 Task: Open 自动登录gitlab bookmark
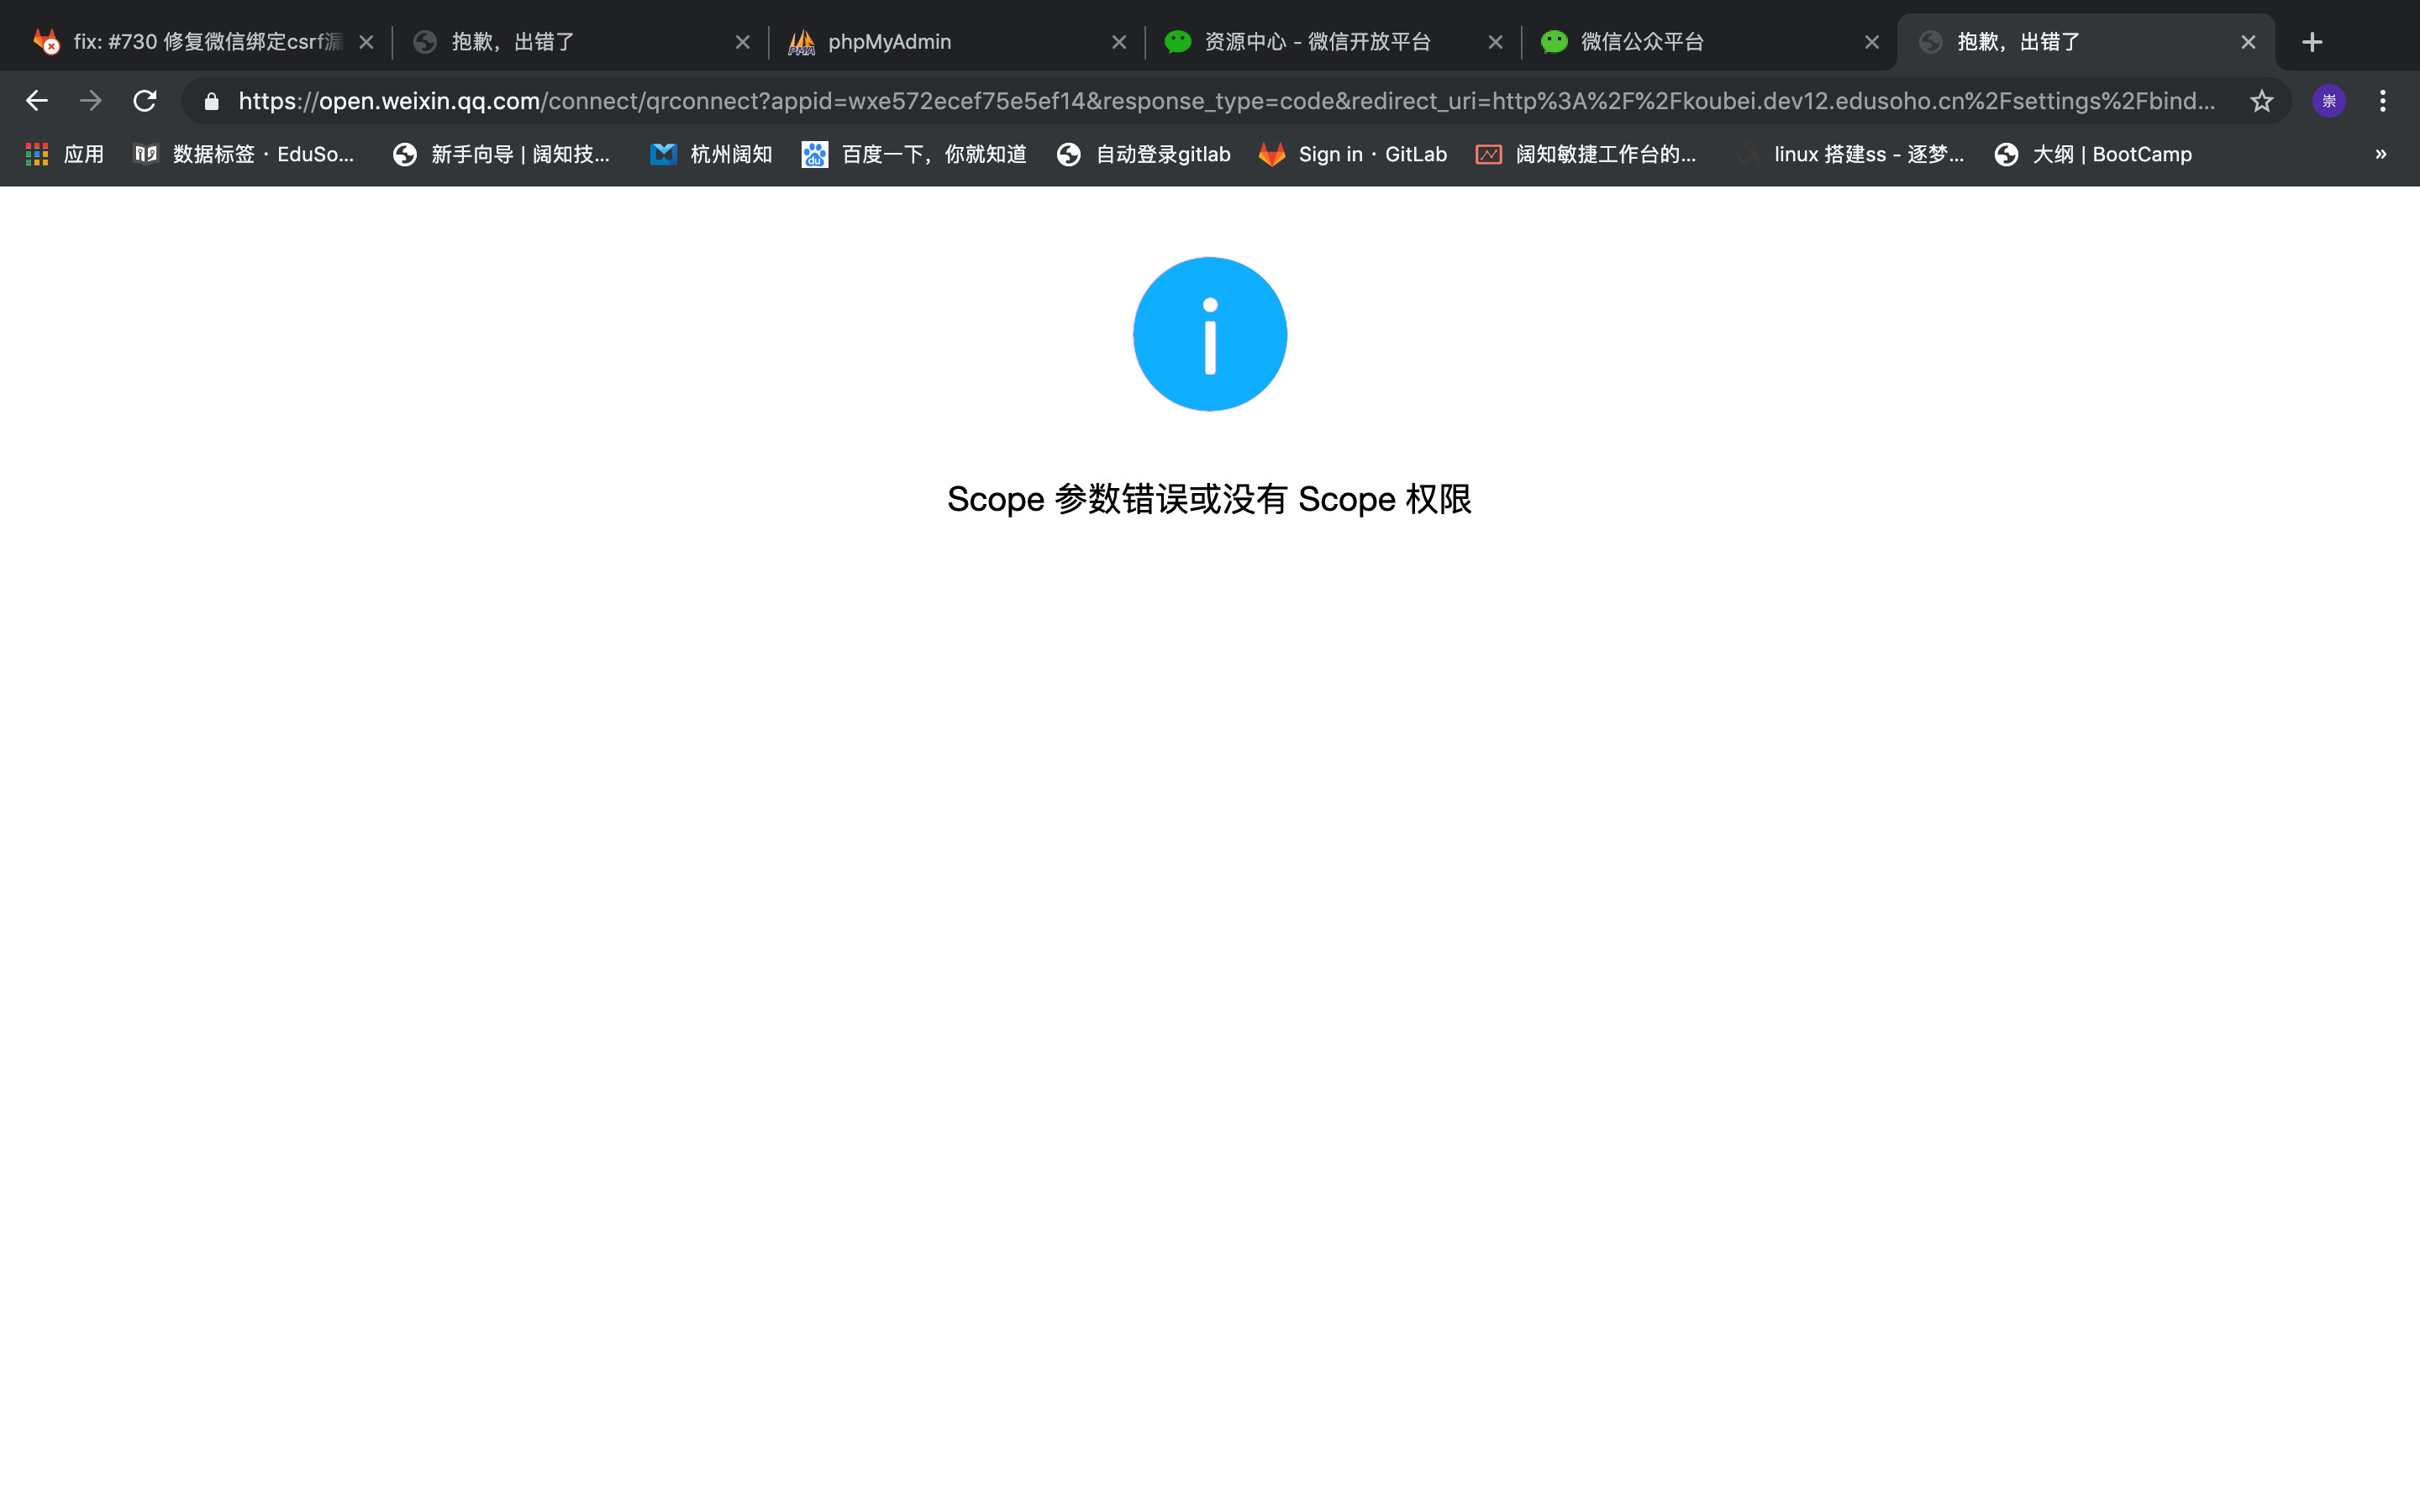(1143, 154)
